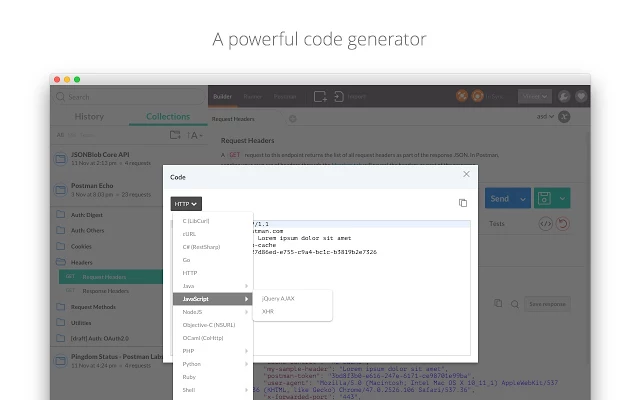Viewport: 640px width, 400px height.
Task: Expand the Java submenu
Action: [211, 285]
